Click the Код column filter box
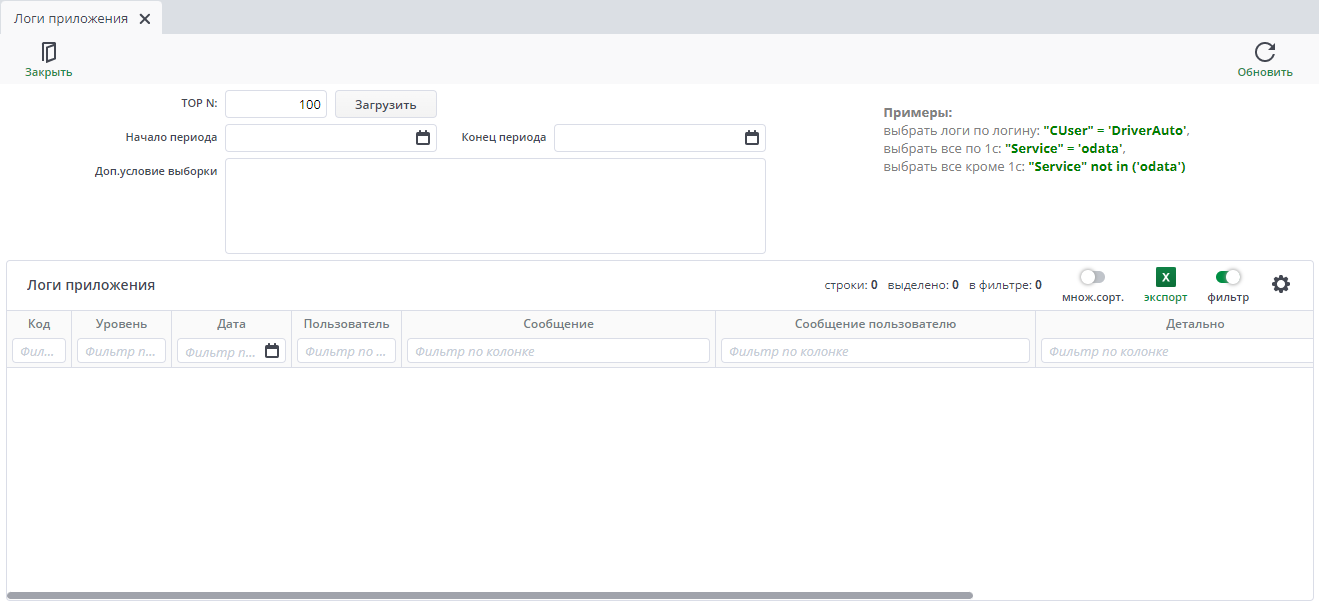The width and height of the screenshot is (1319, 606). click(39, 351)
